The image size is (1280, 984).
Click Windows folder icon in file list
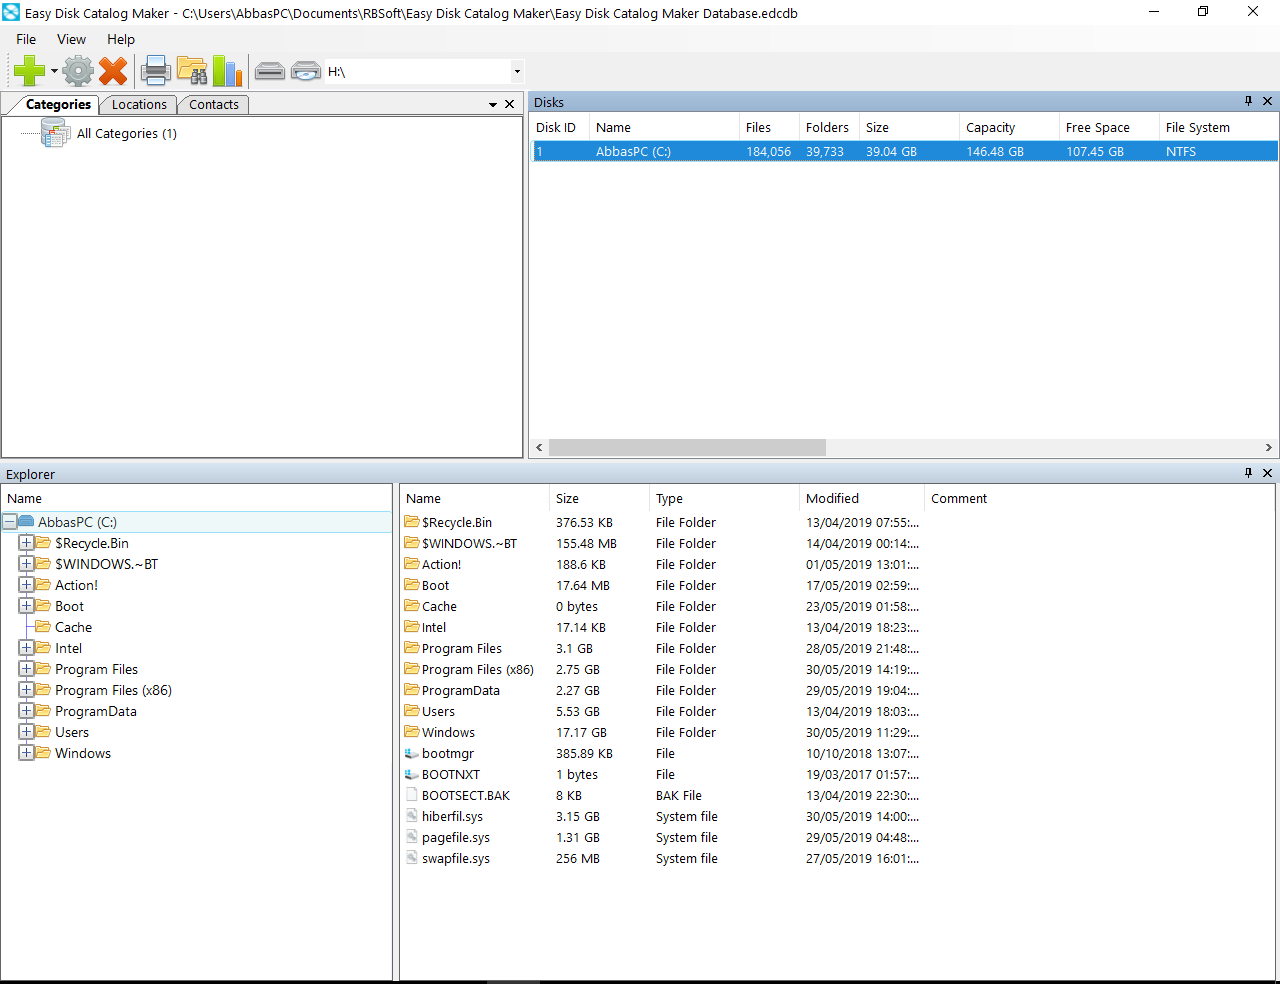(412, 732)
